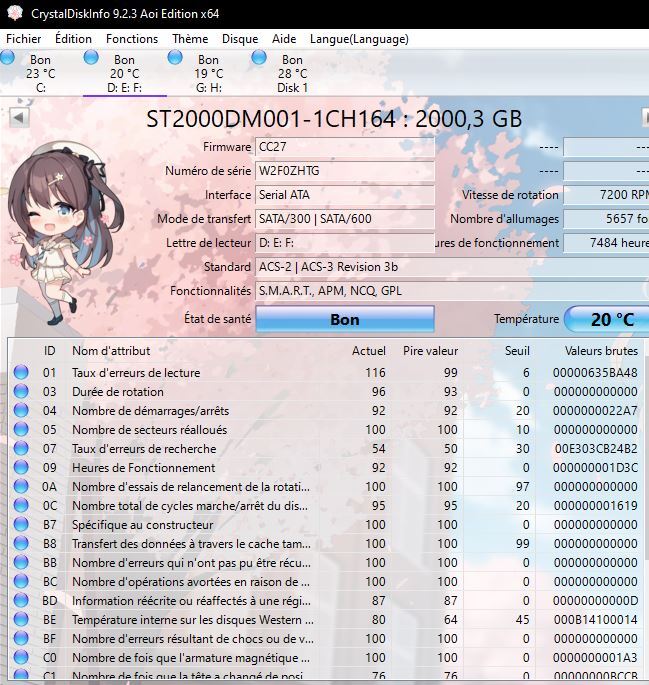Select the Disk 1 tab at 28 °C
The width and height of the screenshot is (649, 685).
click(292, 73)
